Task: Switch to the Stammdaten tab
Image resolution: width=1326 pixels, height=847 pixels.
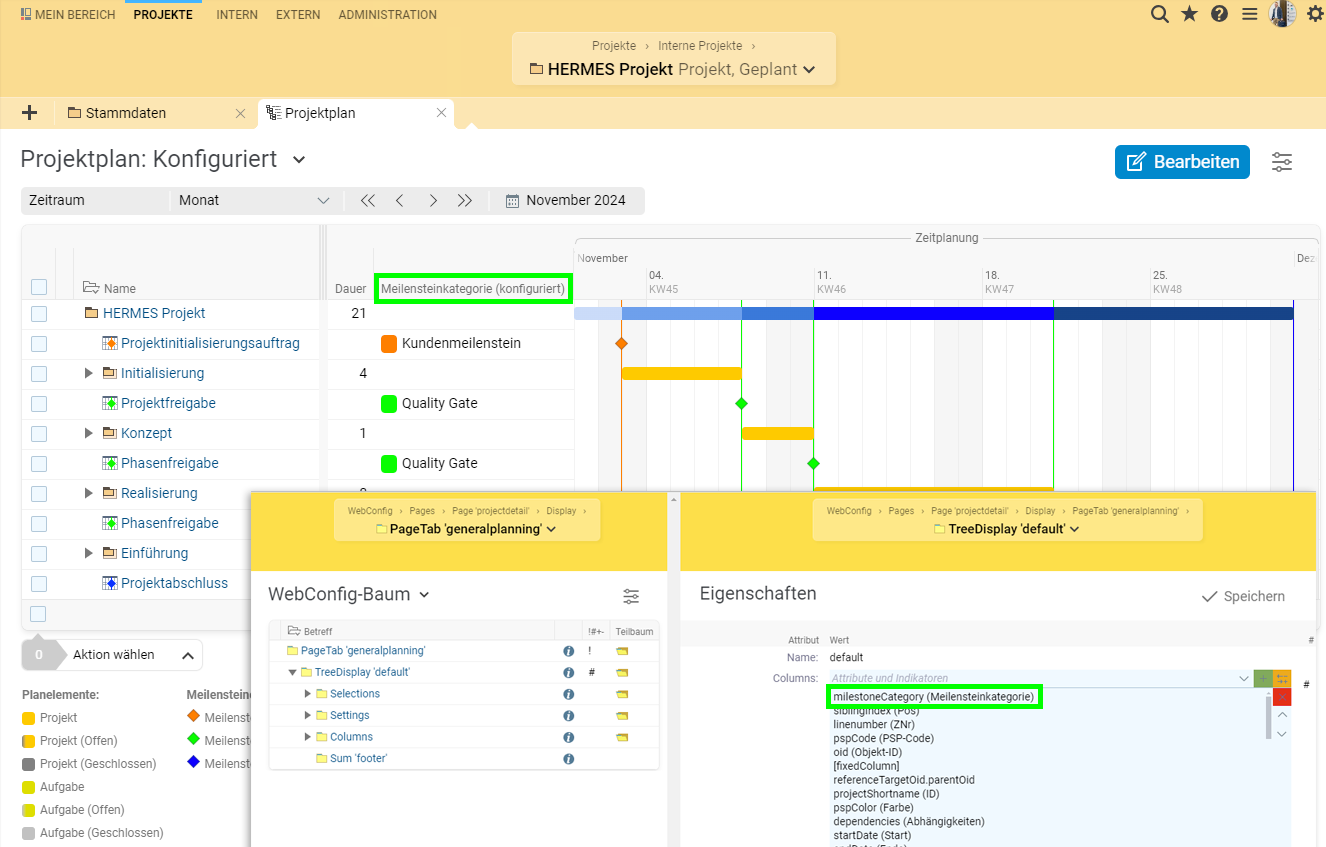Action: [126, 113]
